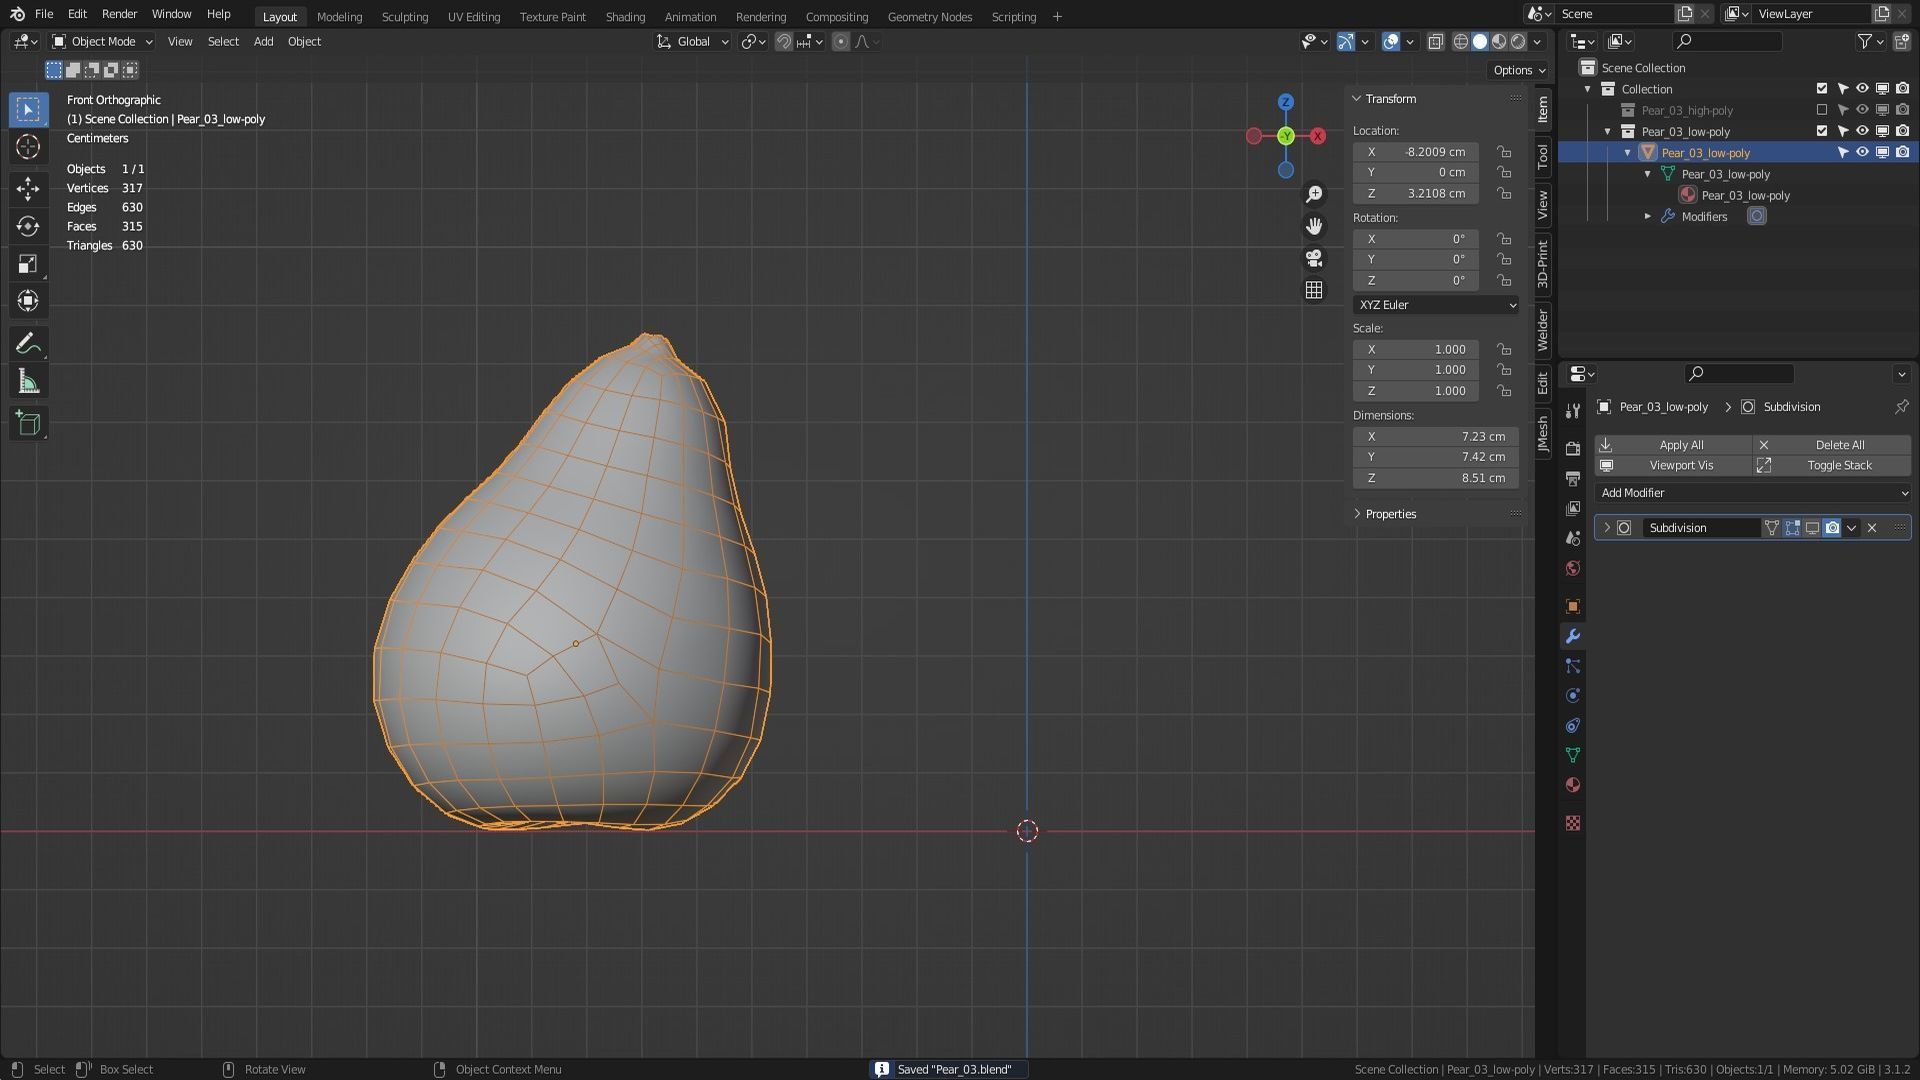Open Physics properties tab icon
Screen dimensions: 1920x1080
1573,696
